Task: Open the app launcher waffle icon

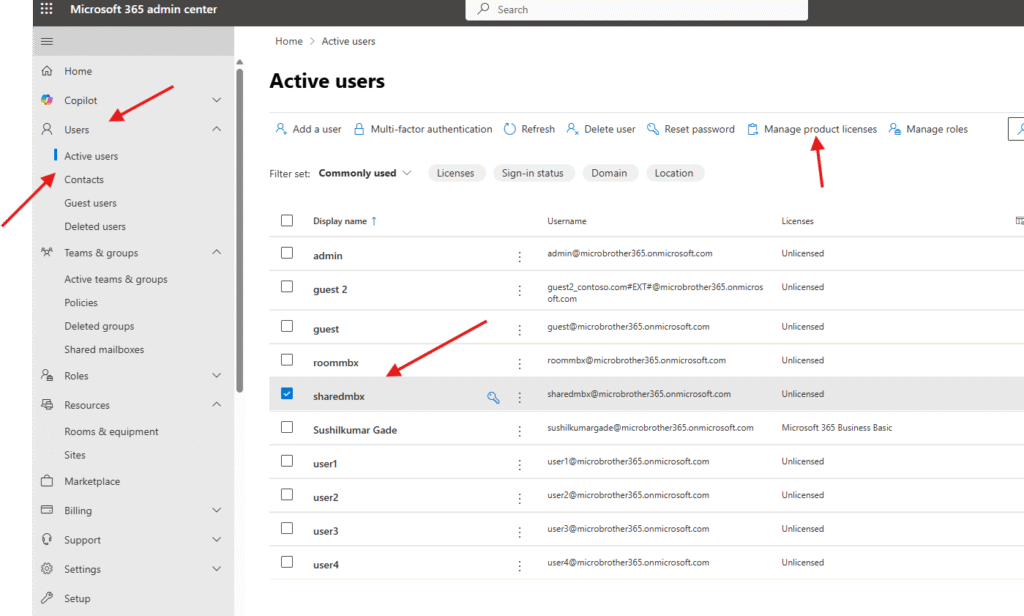Action: (x=47, y=10)
